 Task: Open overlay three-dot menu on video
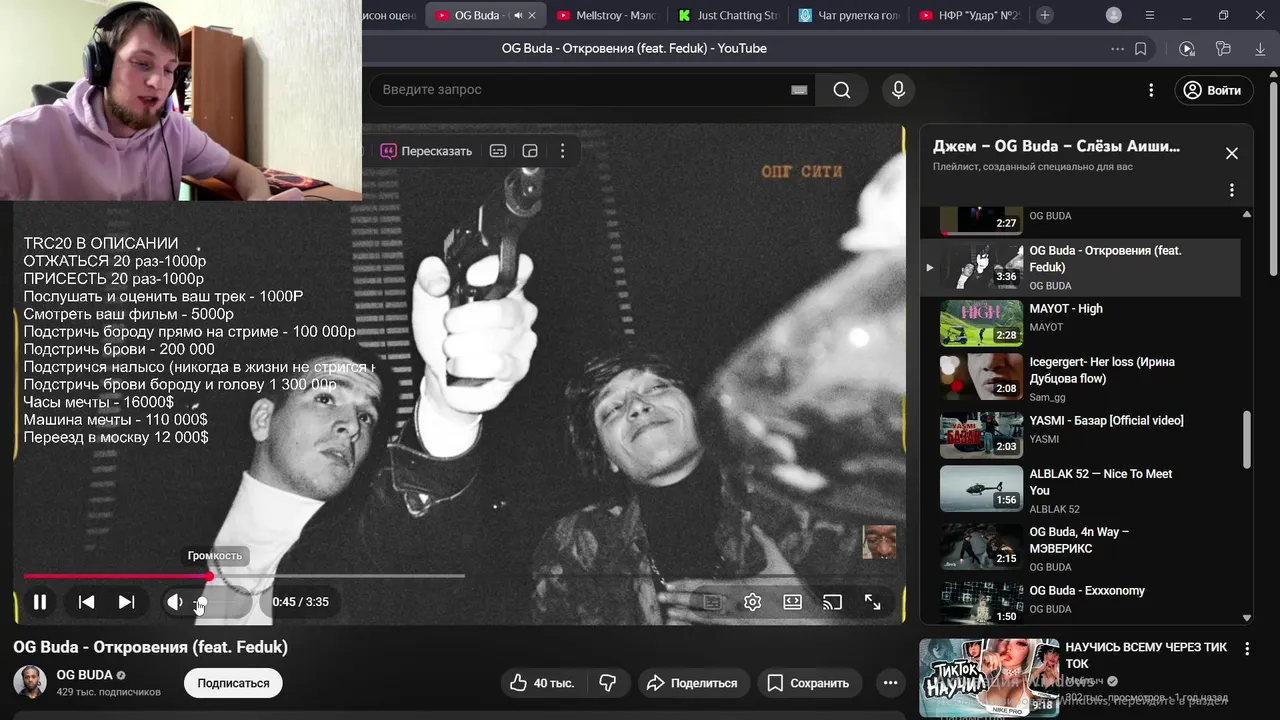click(x=562, y=151)
